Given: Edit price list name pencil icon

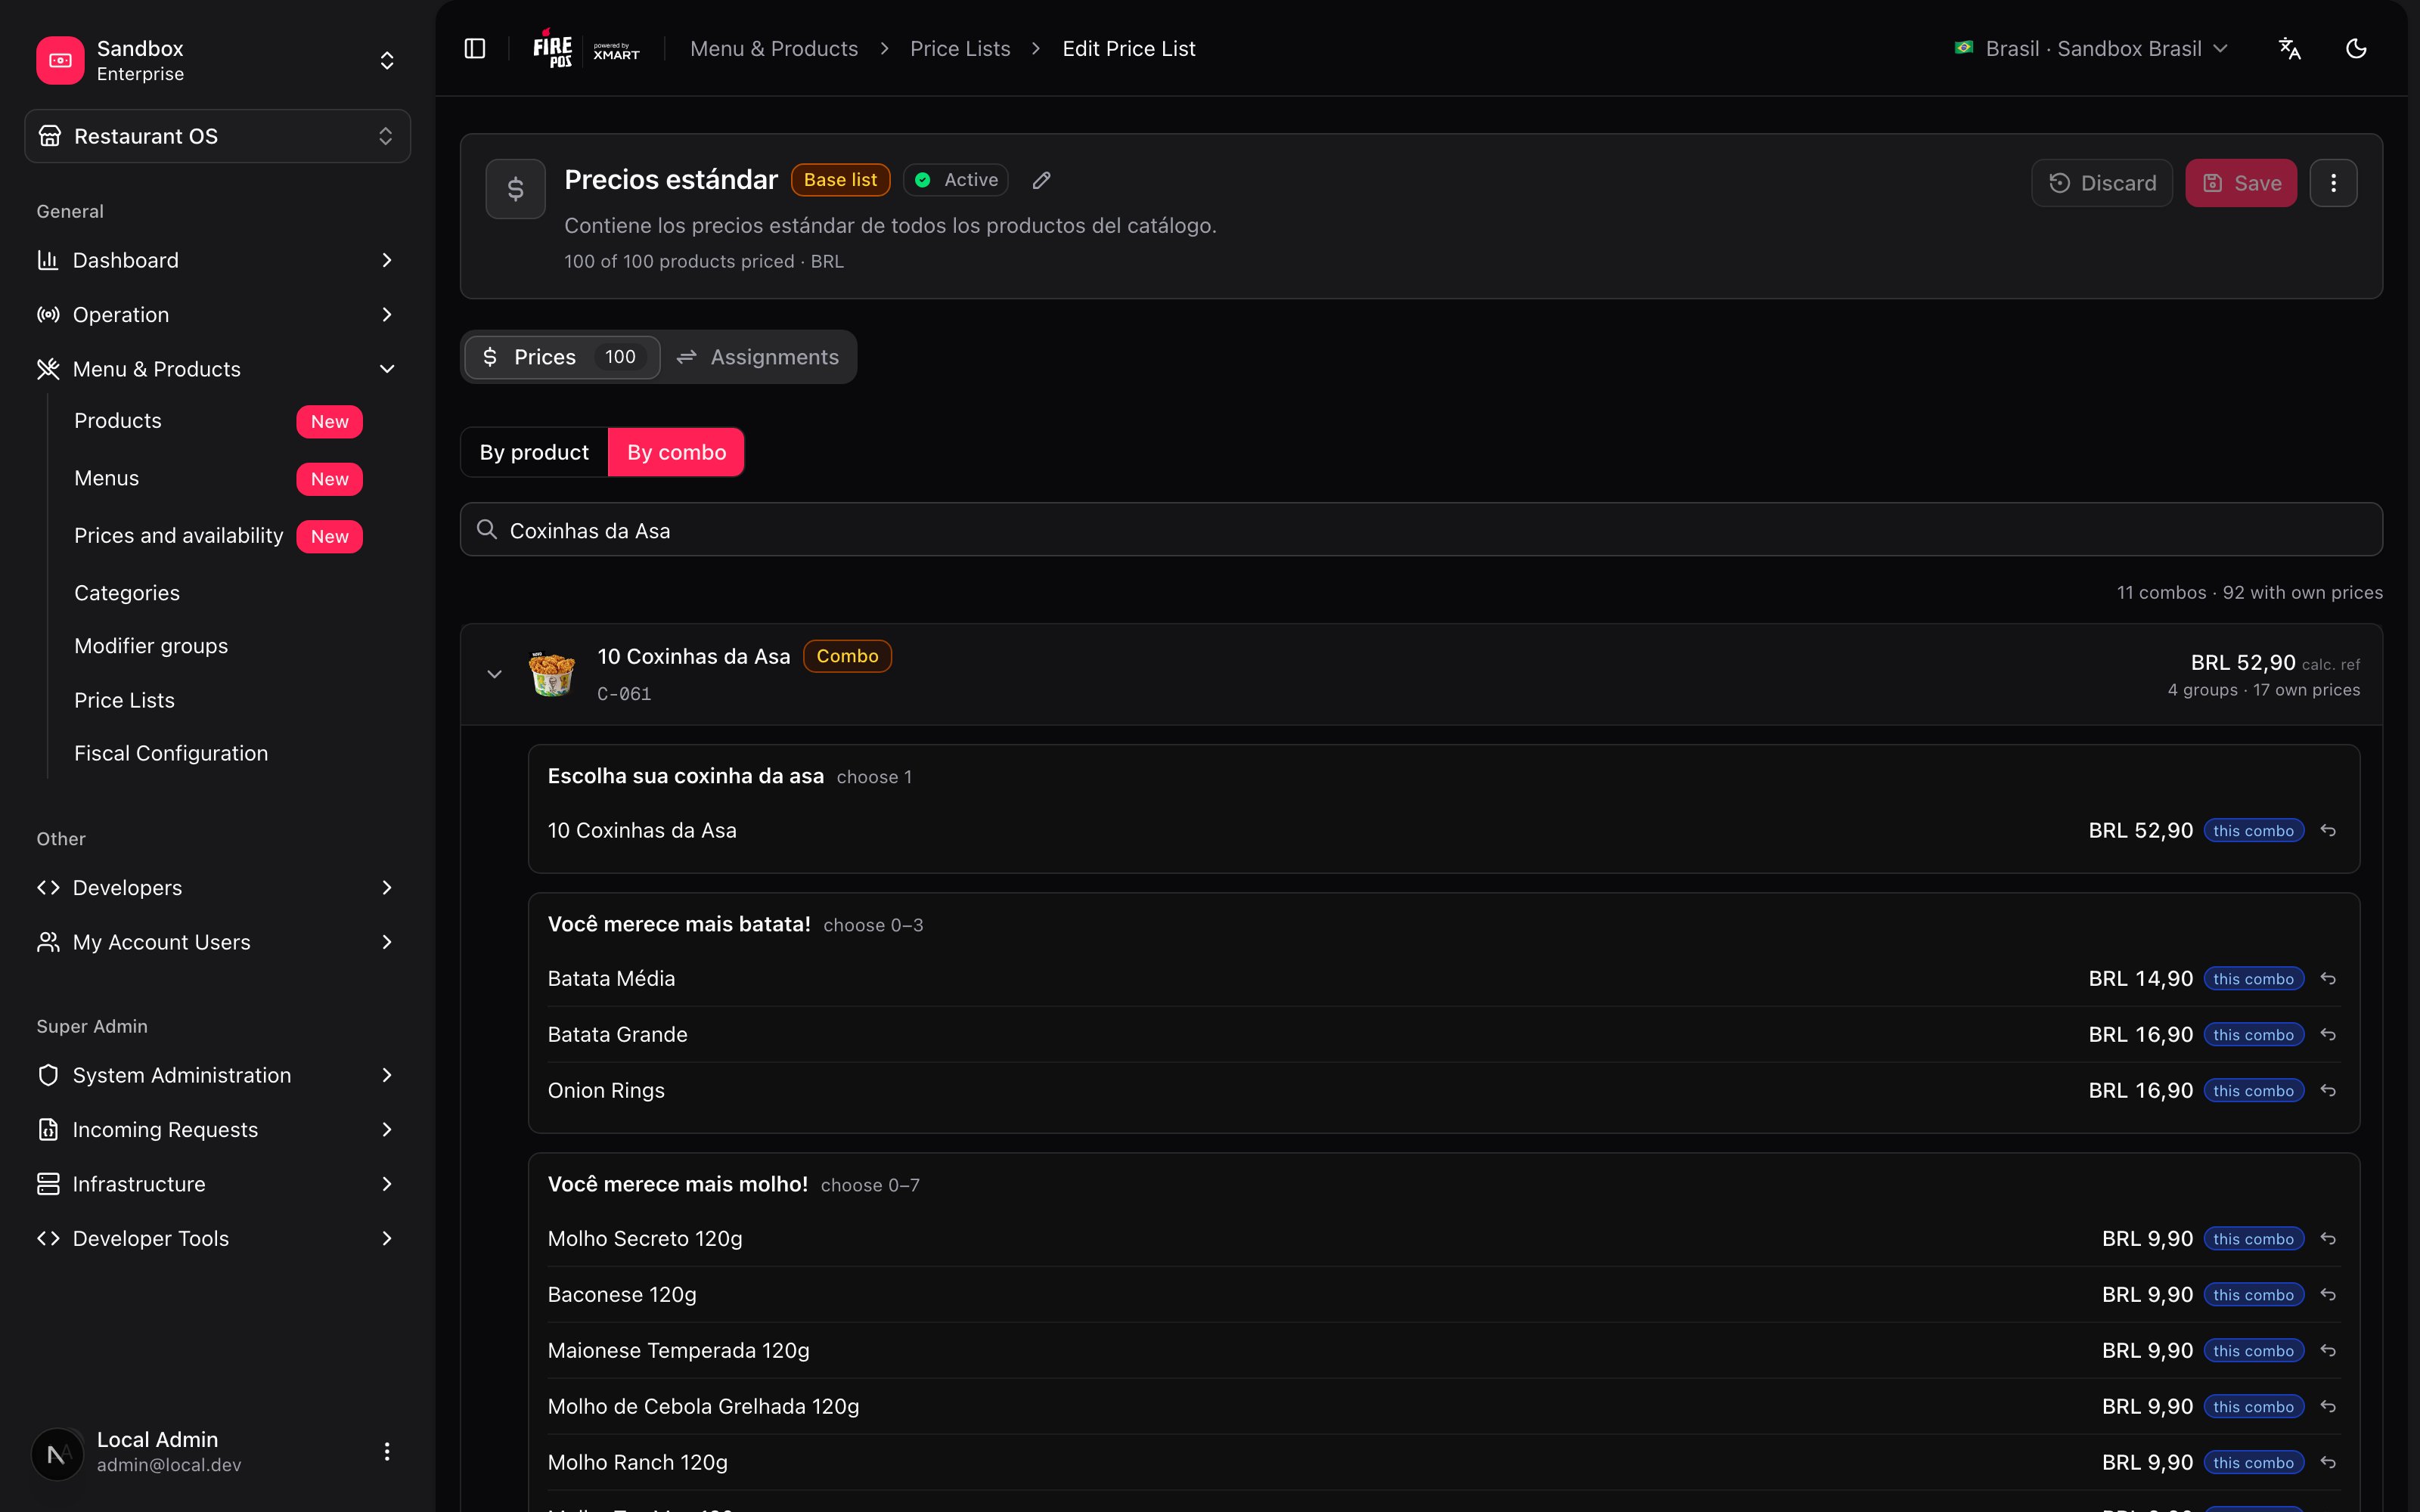Looking at the screenshot, I should point(1041,180).
